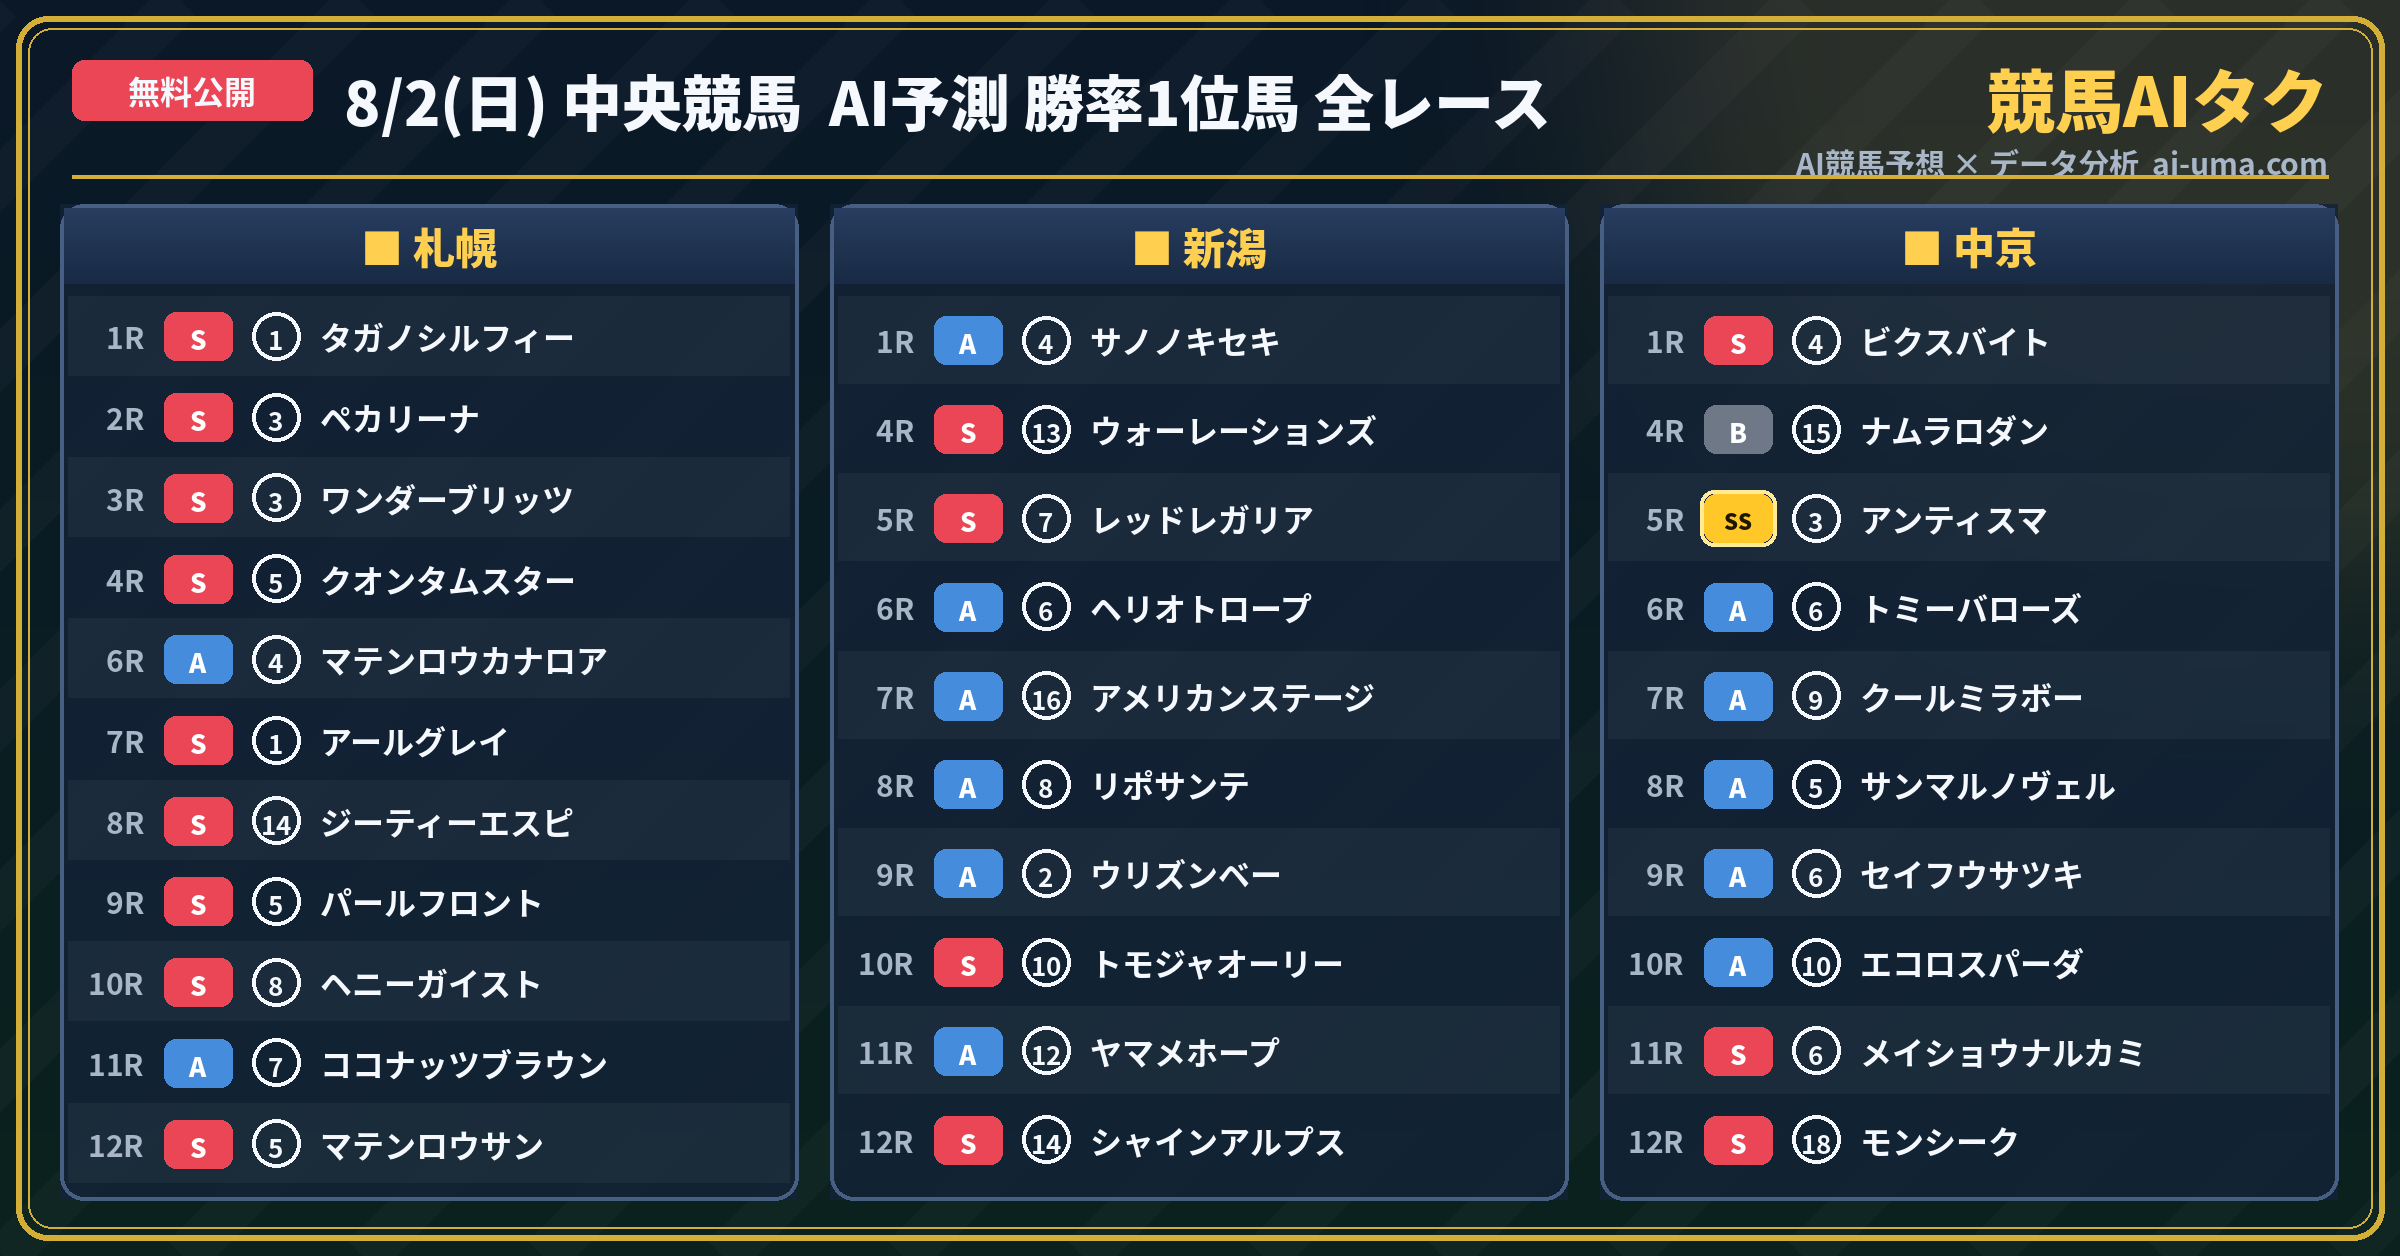Click 12R label in the 札幌 column

pyautogui.click(x=116, y=1146)
